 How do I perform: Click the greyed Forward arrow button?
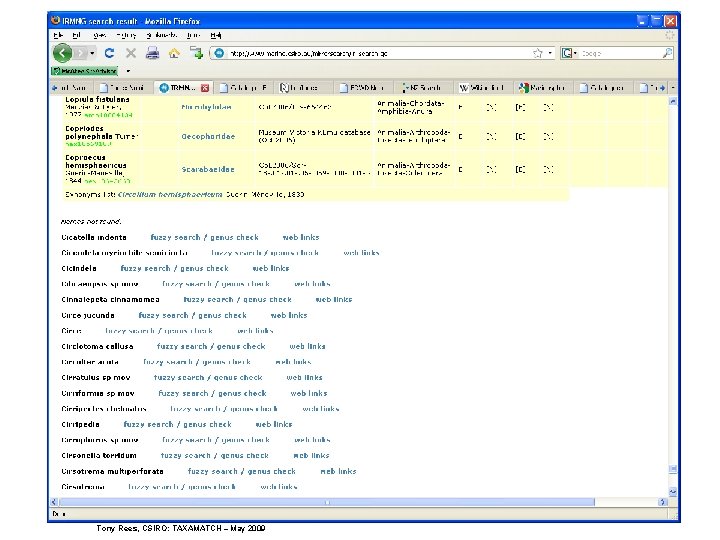(80, 53)
